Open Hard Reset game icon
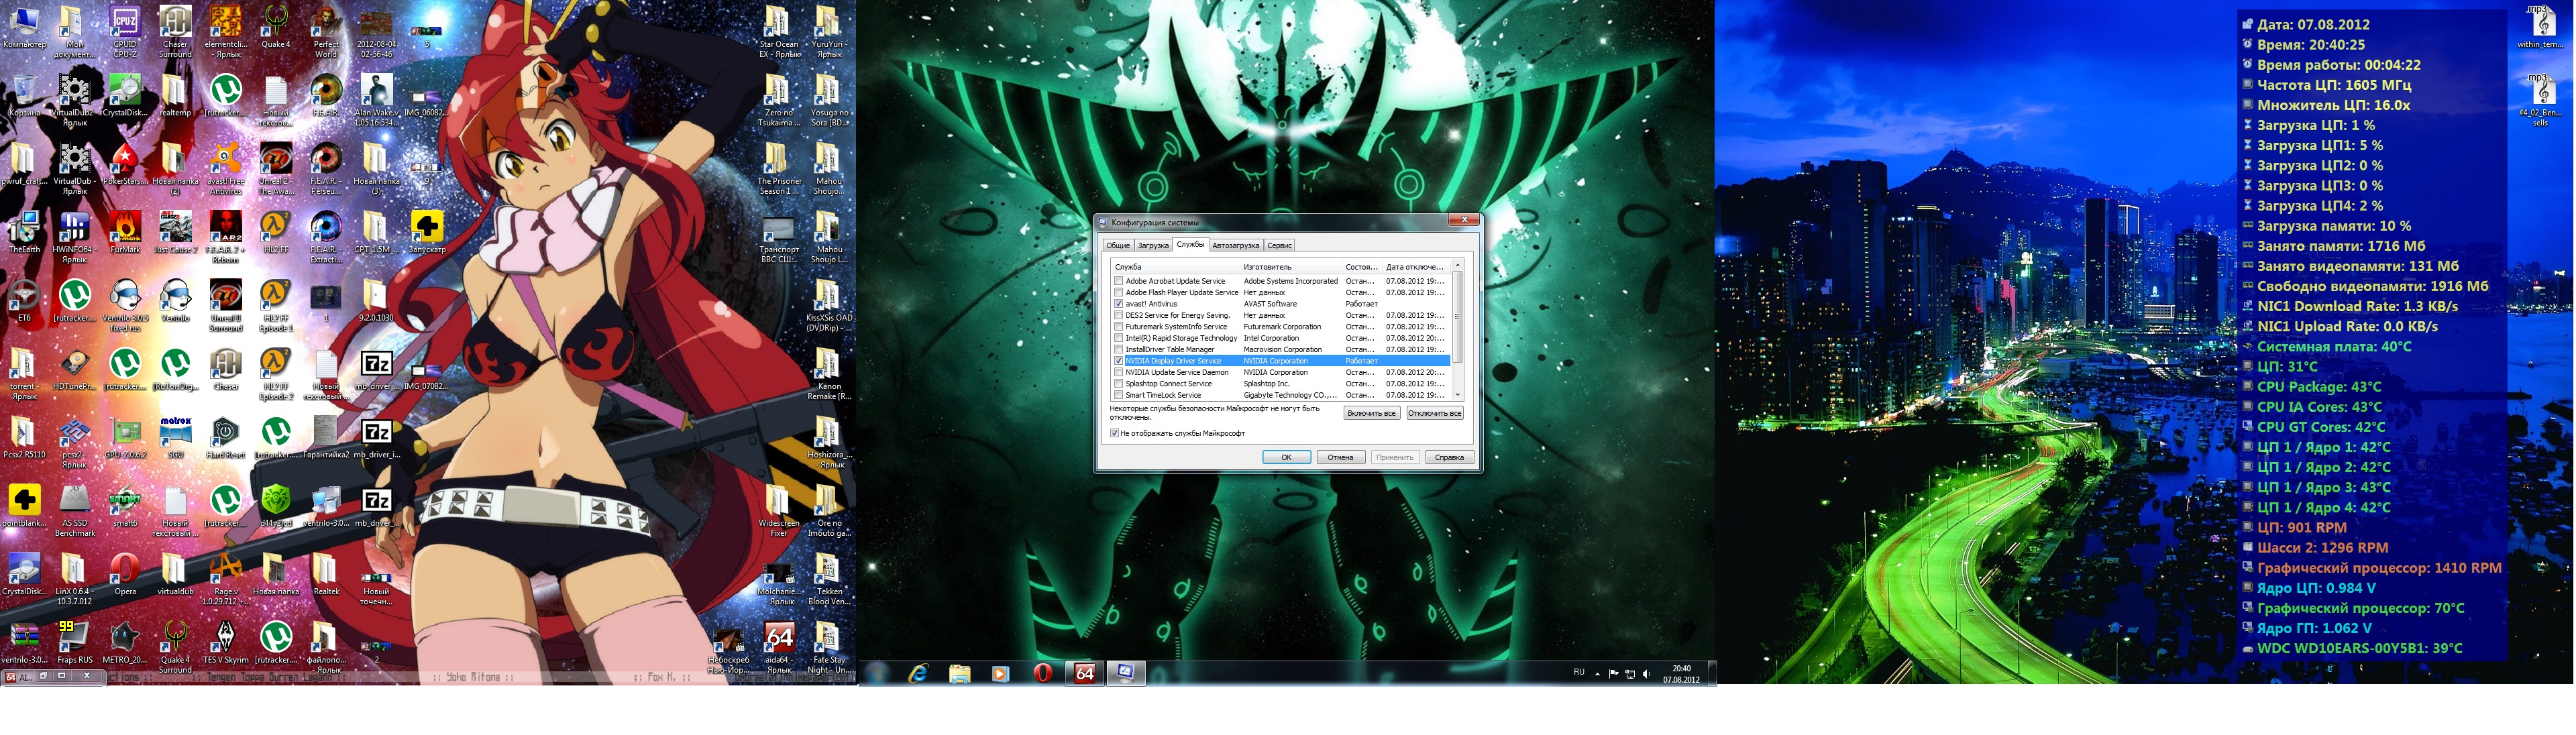 pyautogui.click(x=226, y=438)
